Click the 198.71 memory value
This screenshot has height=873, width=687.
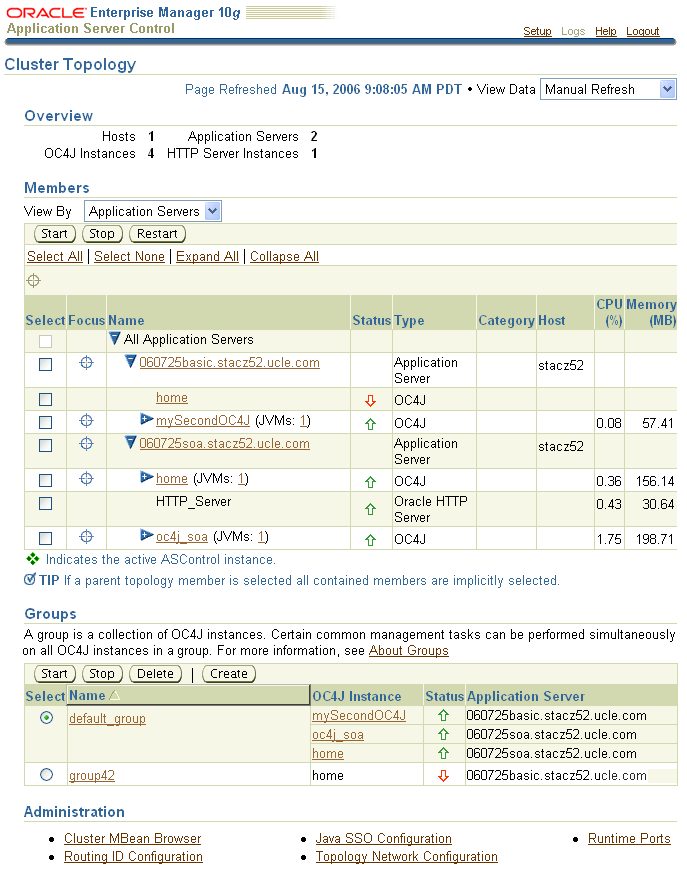pyautogui.click(x=655, y=539)
